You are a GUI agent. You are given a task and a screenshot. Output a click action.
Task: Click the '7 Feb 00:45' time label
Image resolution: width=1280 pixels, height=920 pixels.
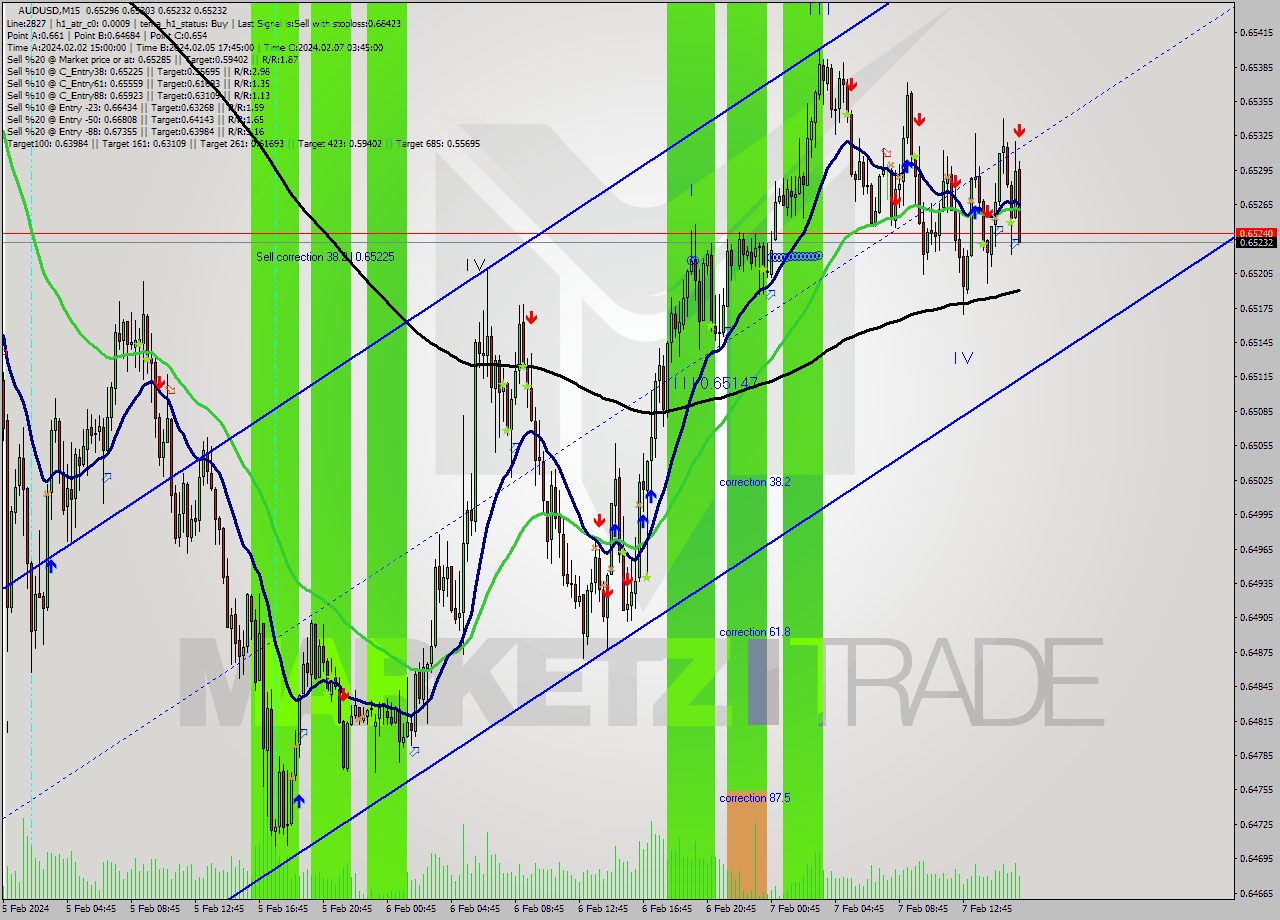pyautogui.click(x=795, y=909)
